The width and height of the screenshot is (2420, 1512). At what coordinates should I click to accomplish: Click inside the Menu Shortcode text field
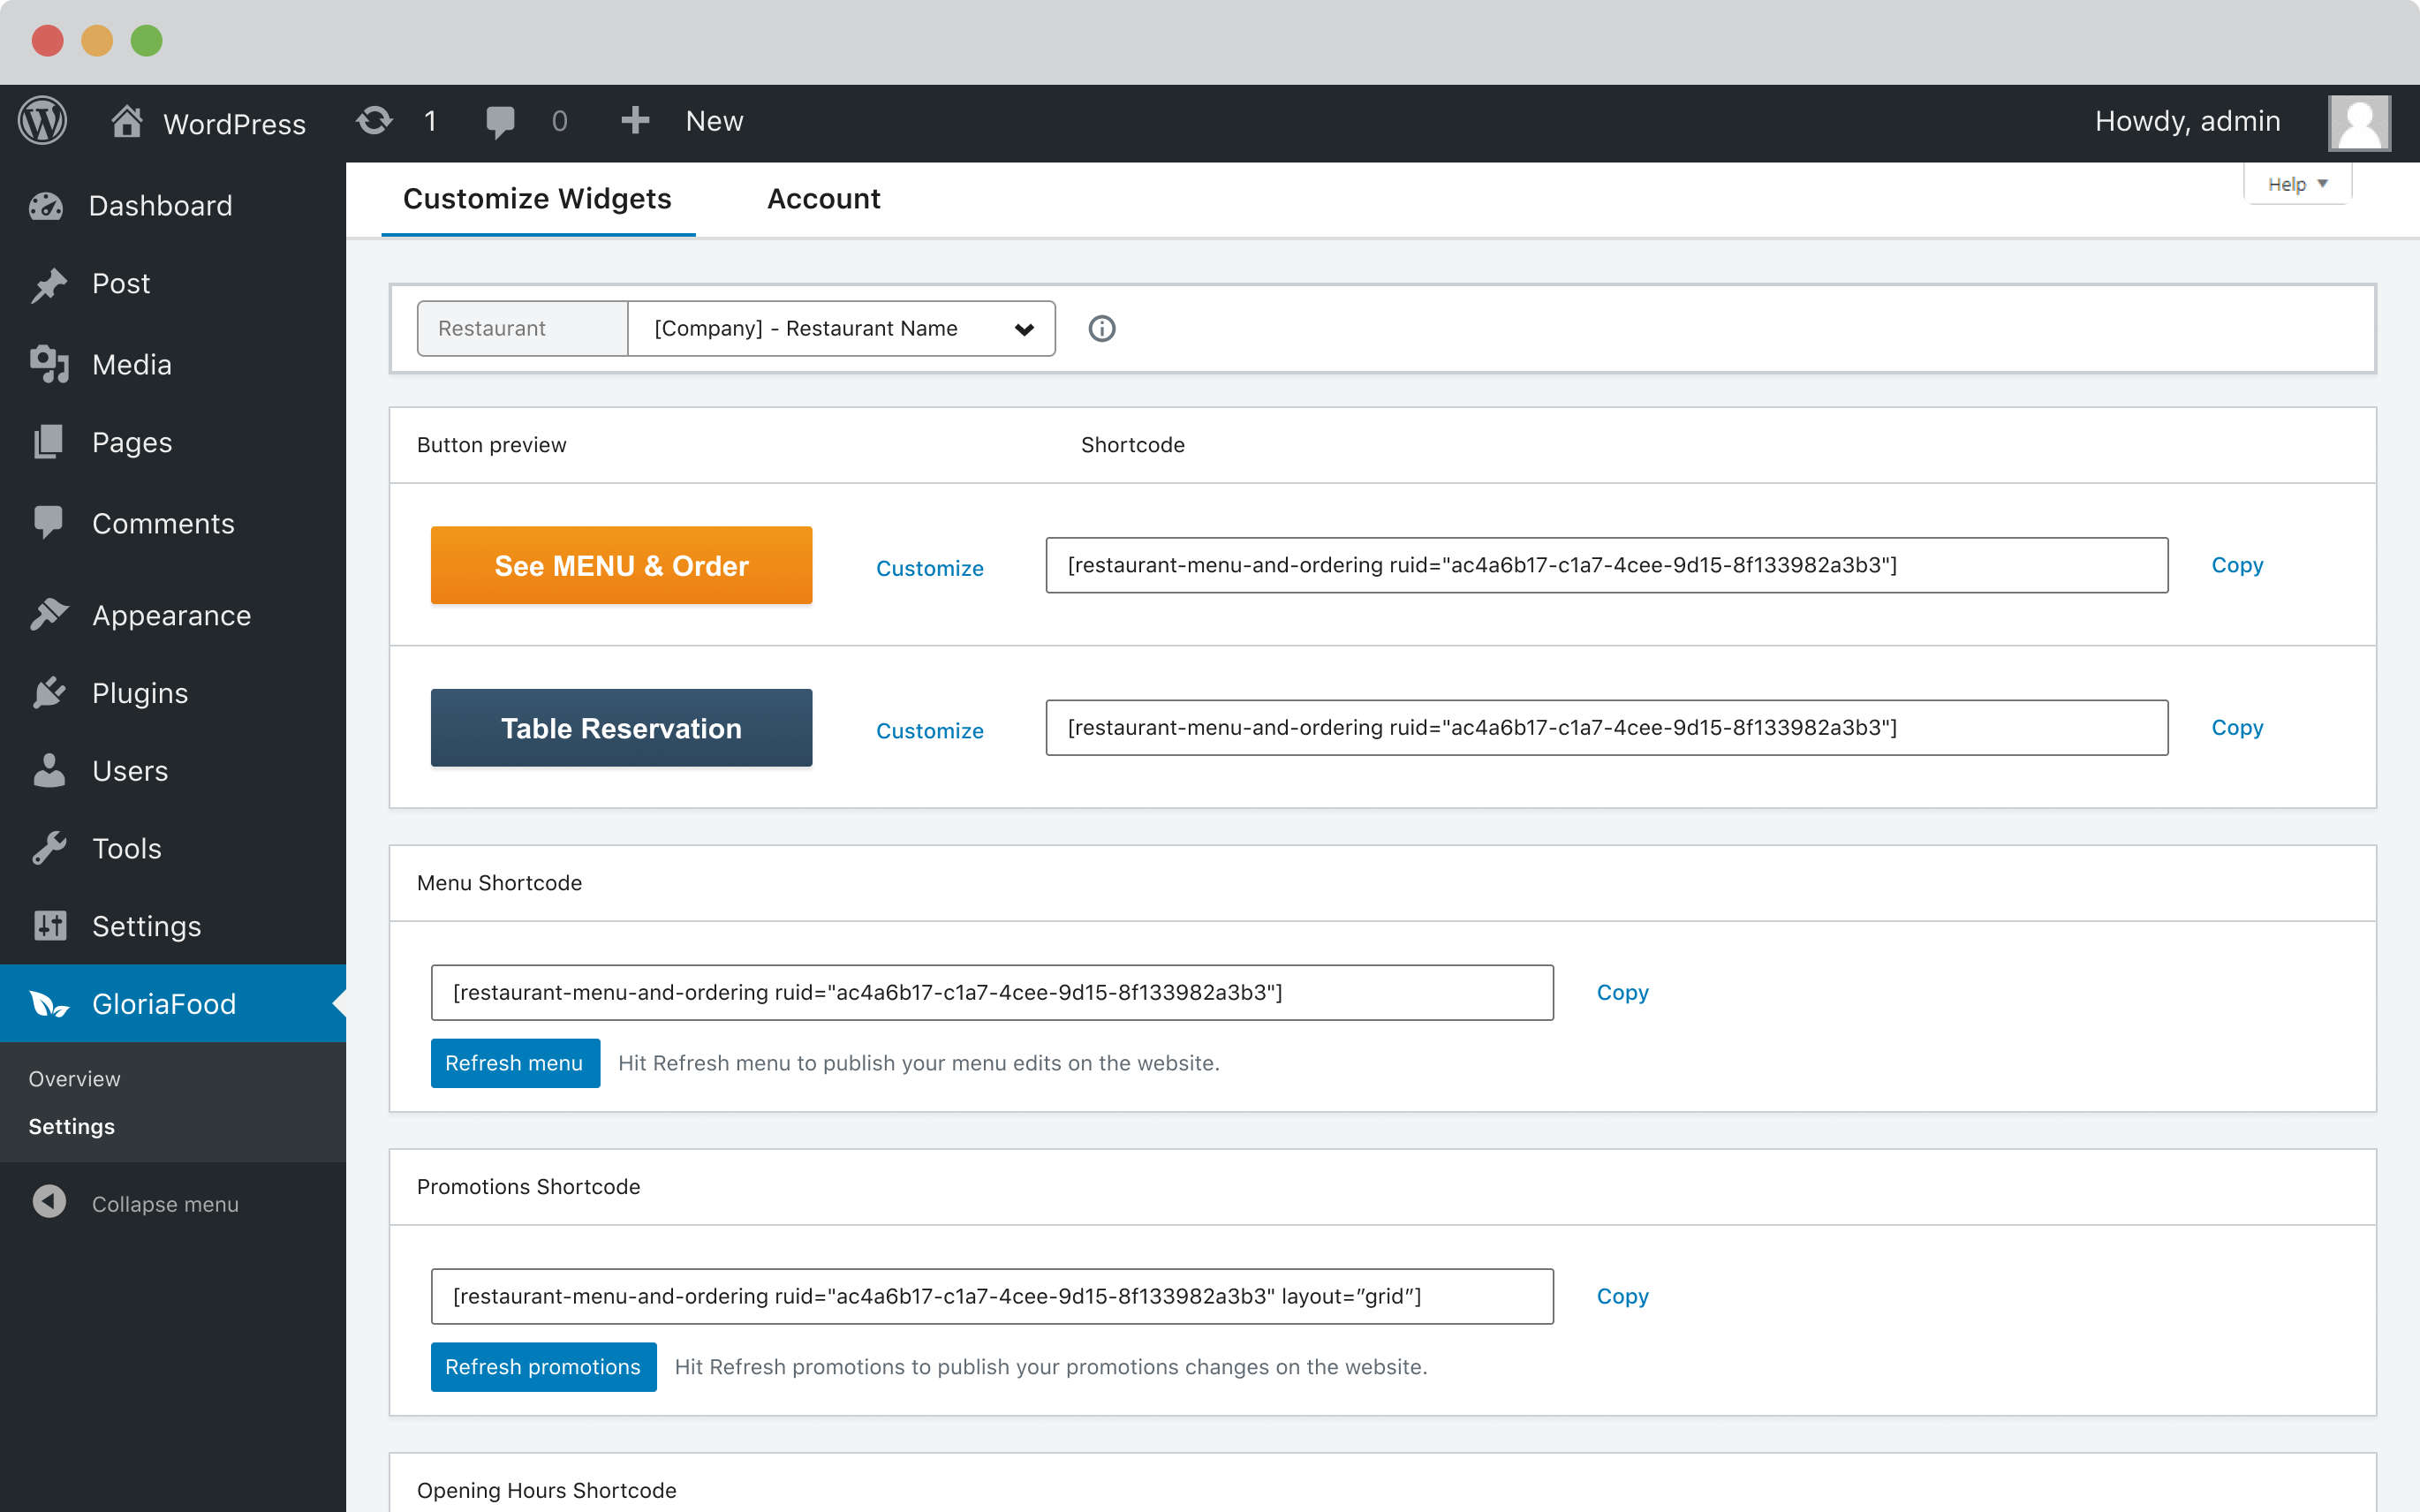click(991, 992)
